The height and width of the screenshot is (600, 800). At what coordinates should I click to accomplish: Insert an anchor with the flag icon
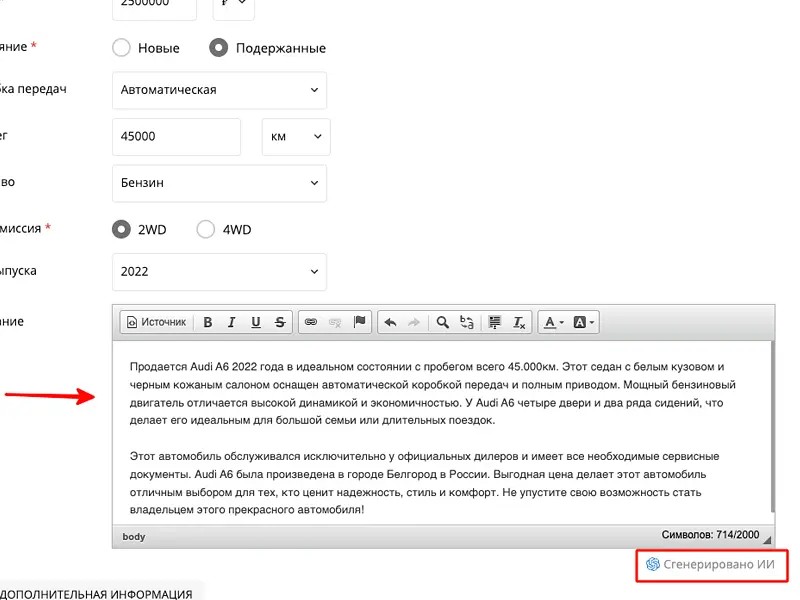[359, 322]
